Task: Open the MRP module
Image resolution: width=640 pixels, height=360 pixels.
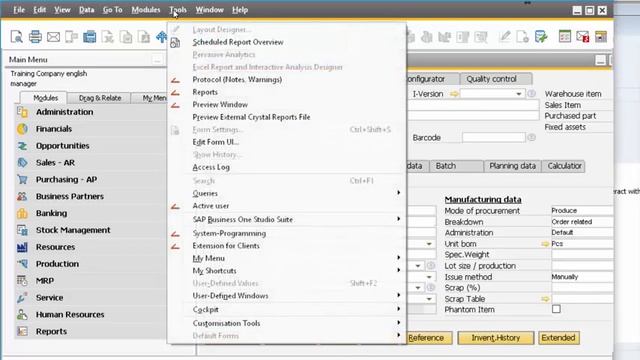Action: pyautogui.click(x=44, y=281)
